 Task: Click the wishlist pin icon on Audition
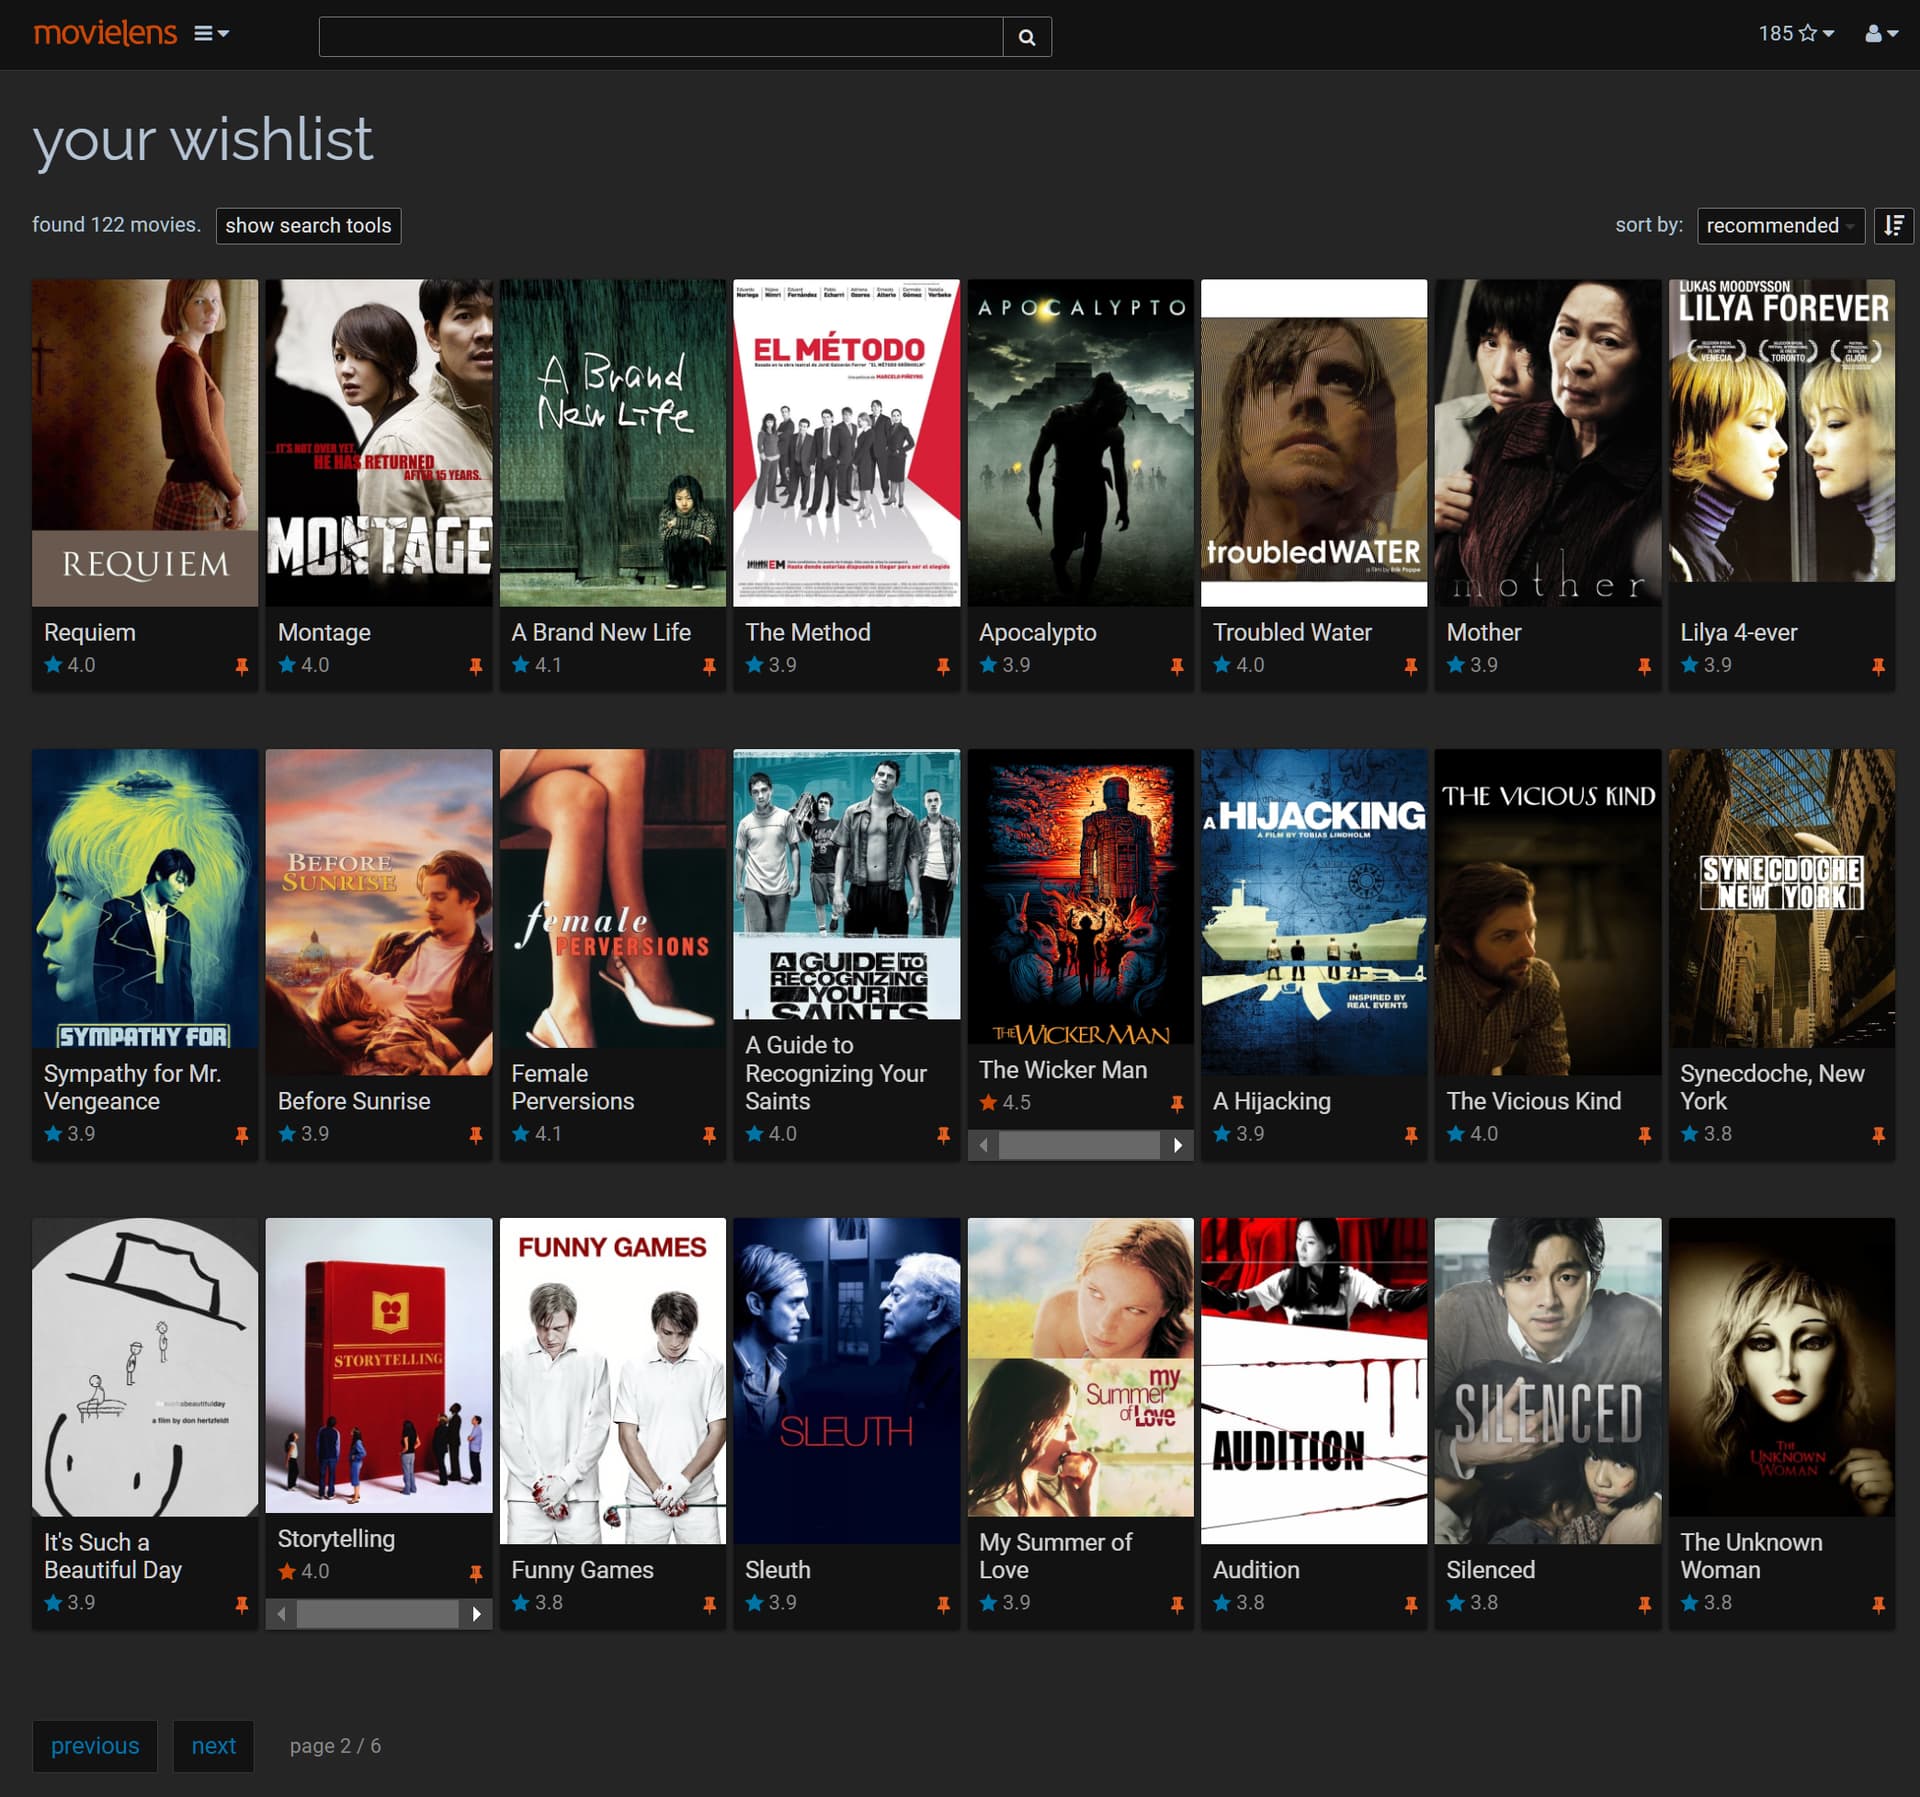(x=1410, y=1604)
